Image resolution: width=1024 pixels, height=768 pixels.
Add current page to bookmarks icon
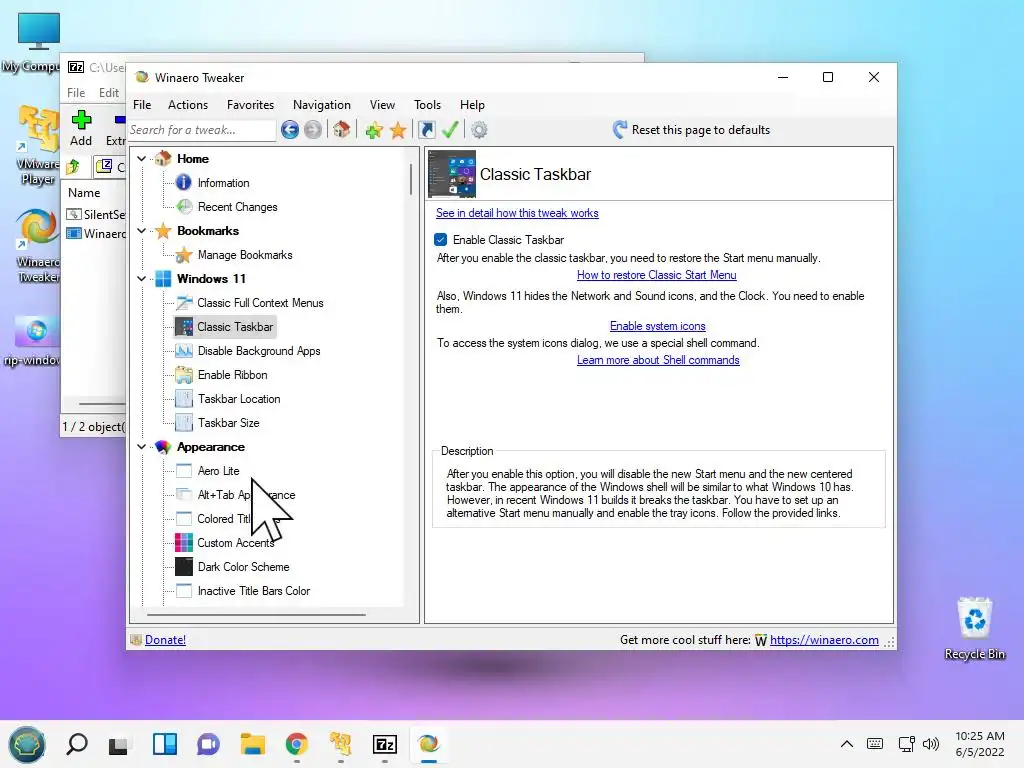[x=374, y=130]
